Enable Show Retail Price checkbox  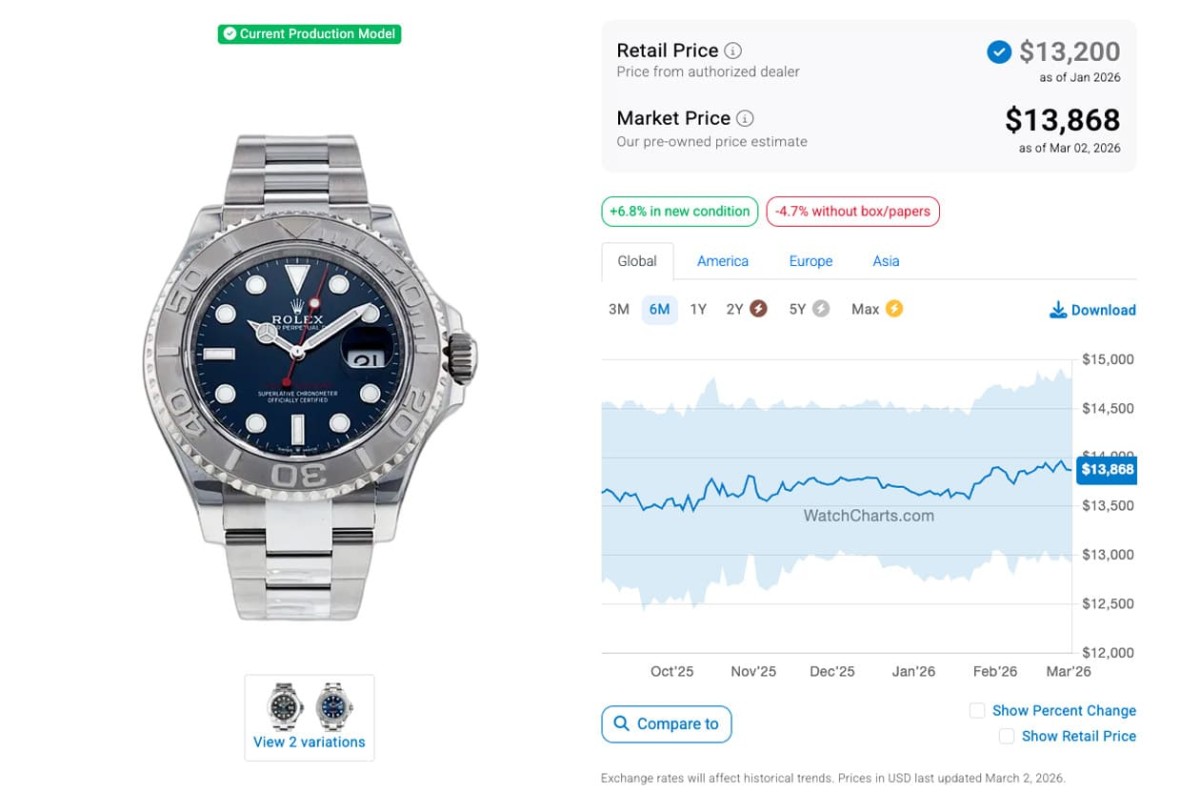[1006, 736]
